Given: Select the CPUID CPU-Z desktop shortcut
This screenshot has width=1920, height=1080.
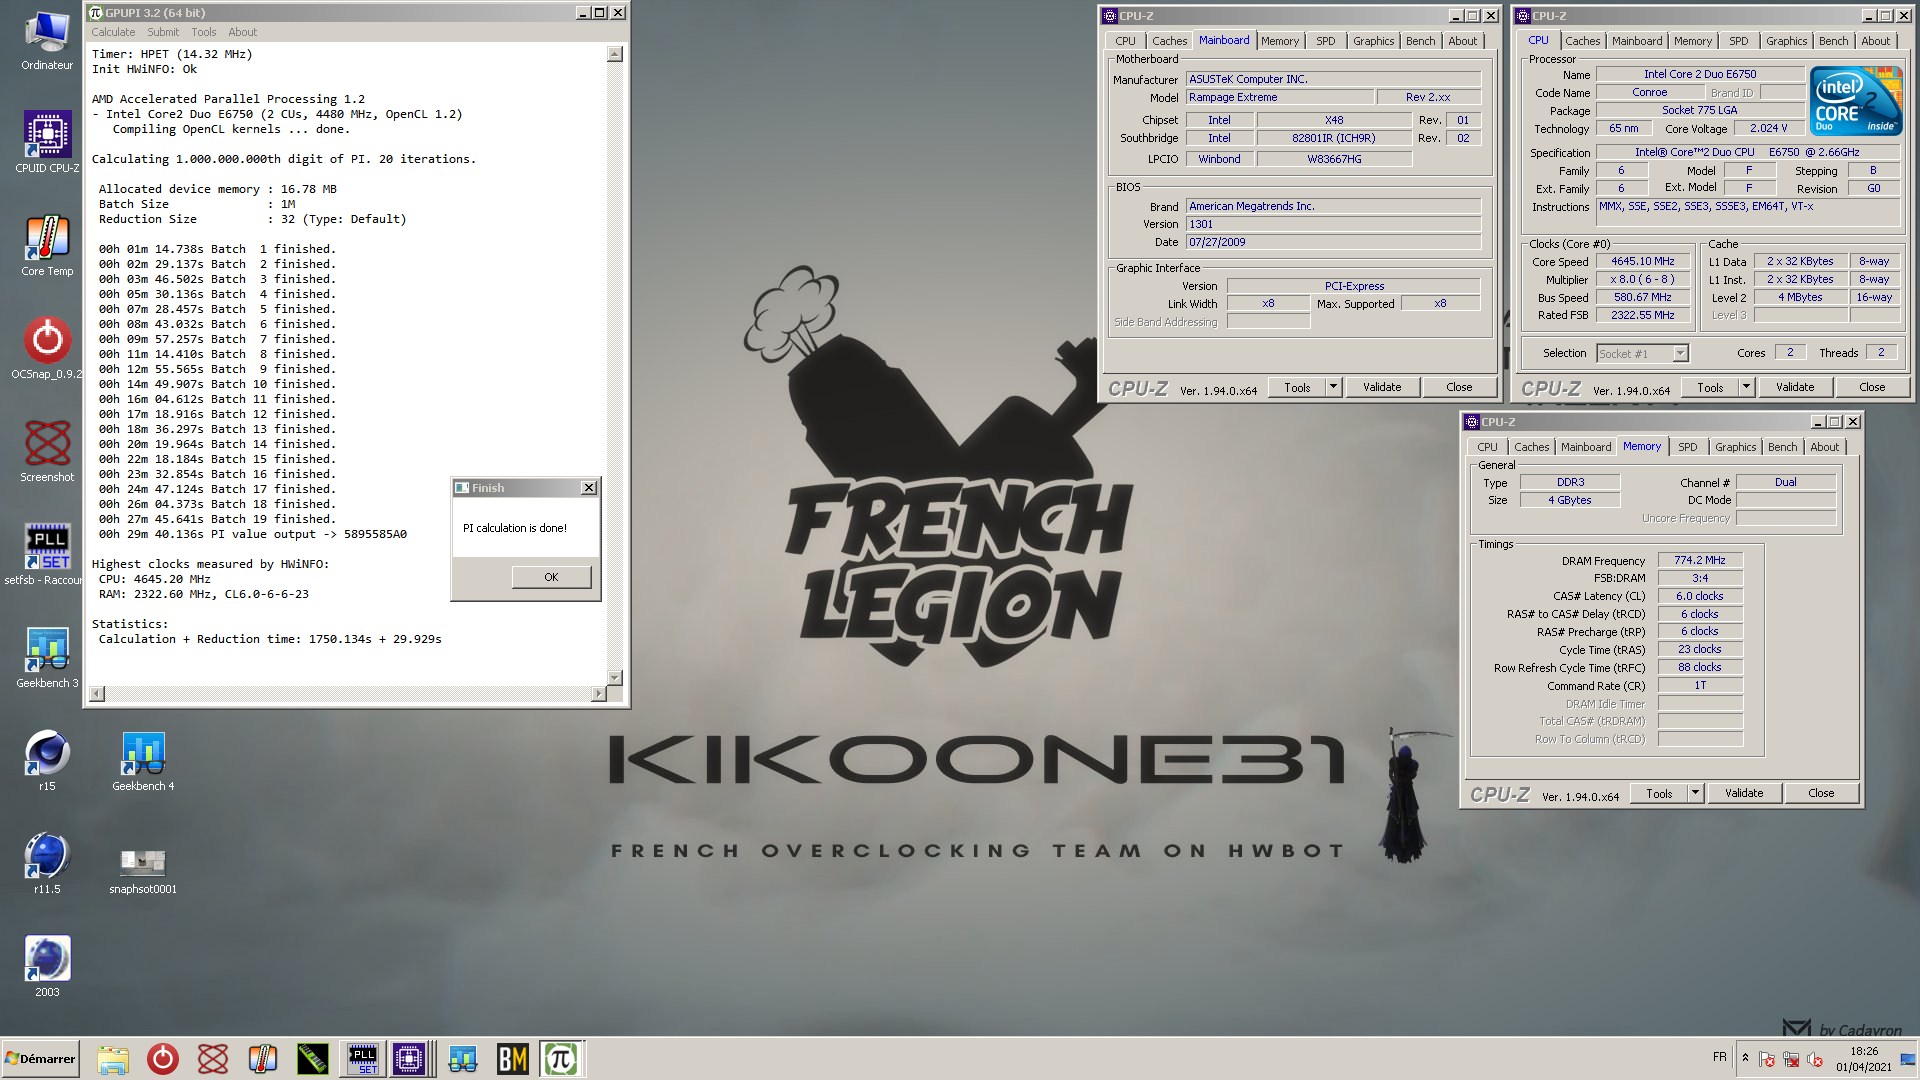Looking at the screenshot, I should click(47, 142).
